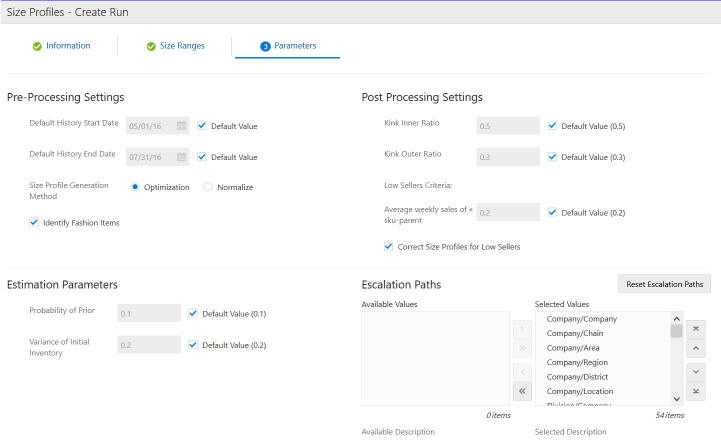Select the Optimization radio button

click(135, 187)
